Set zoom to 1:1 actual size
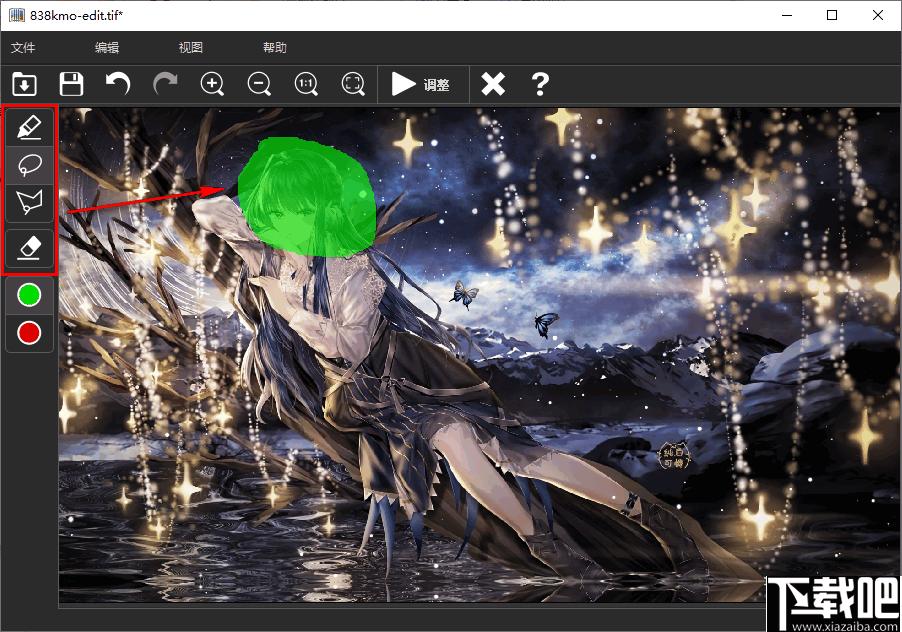Screen dimensions: 902x632 click(306, 84)
